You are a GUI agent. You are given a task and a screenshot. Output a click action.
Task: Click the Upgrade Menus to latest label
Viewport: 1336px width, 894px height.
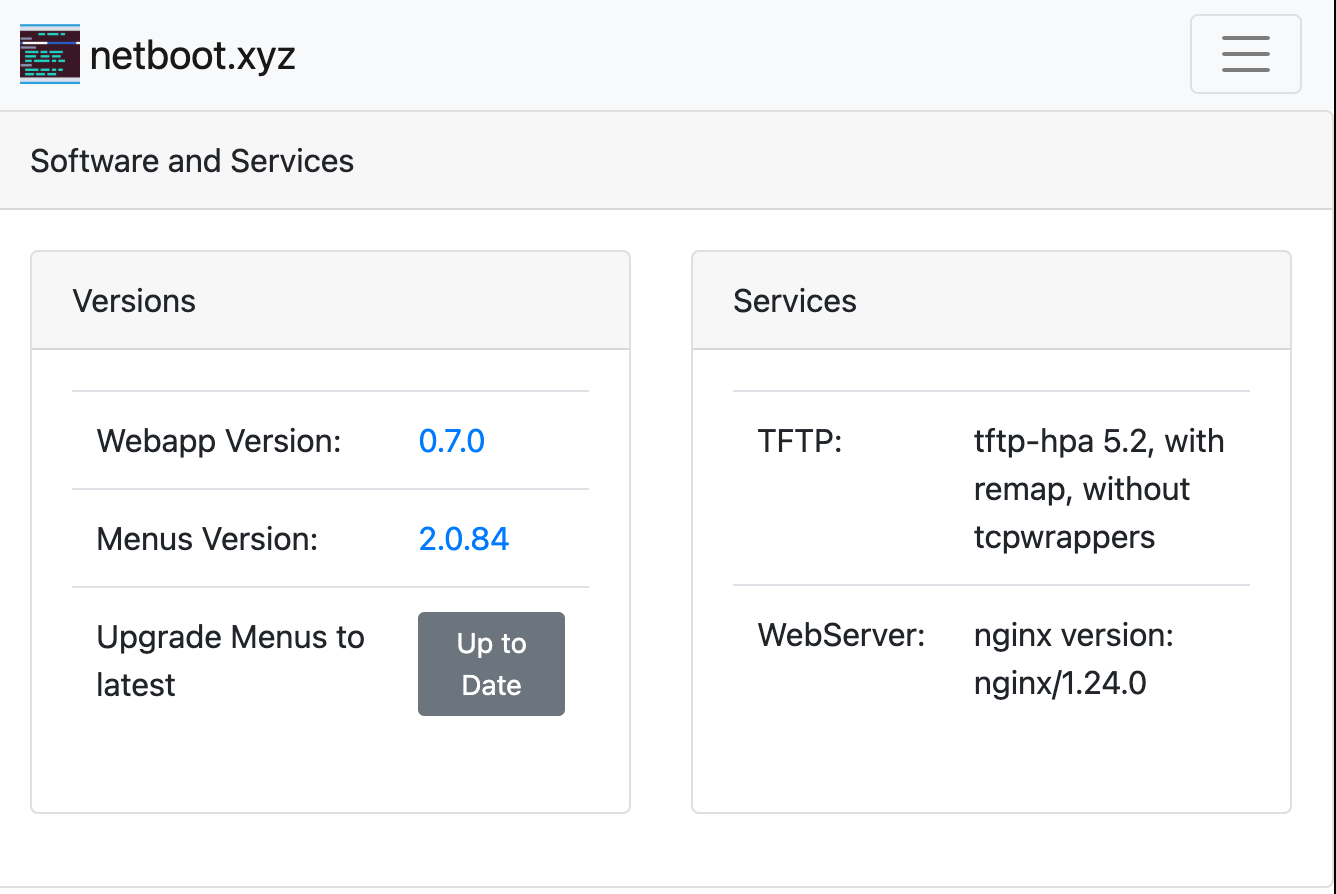[x=231, y=661]
